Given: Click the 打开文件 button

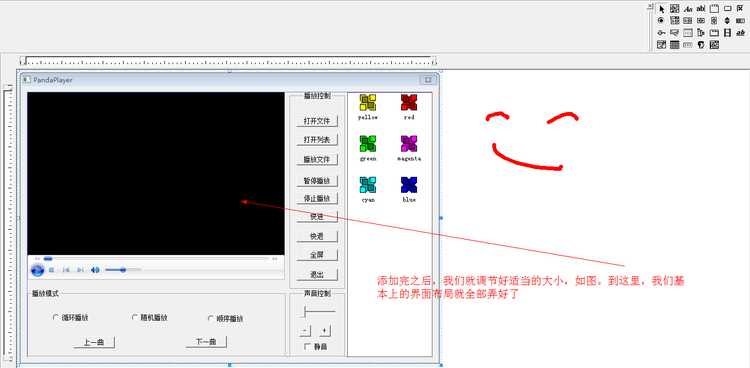Looking at the screenshot, I should [317, 121].
